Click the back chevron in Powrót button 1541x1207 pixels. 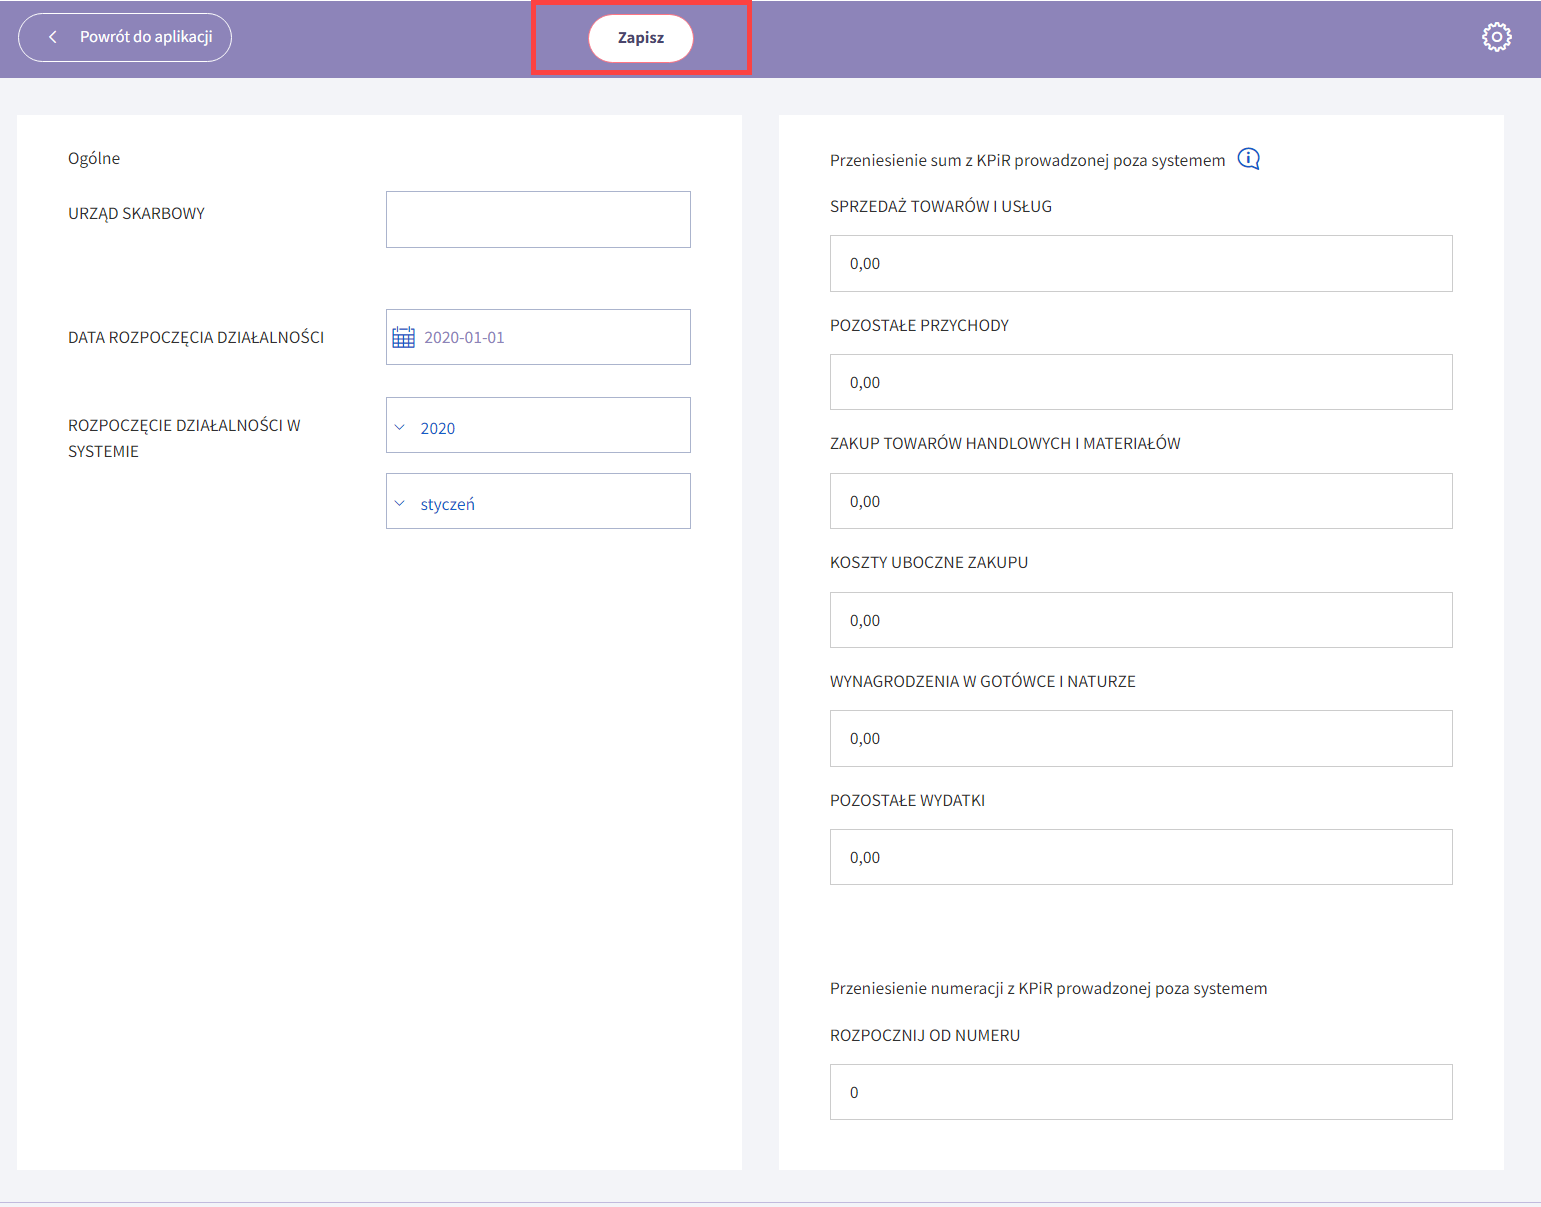[x=53, y=37]
